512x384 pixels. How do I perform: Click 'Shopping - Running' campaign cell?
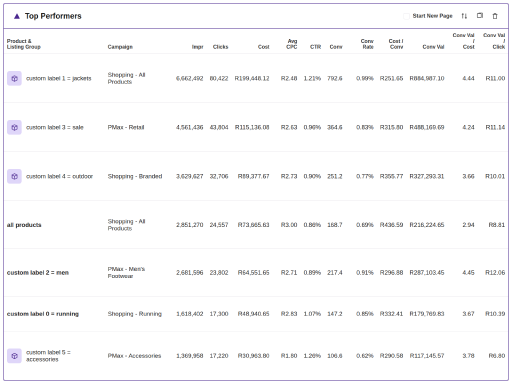point(135,314)
